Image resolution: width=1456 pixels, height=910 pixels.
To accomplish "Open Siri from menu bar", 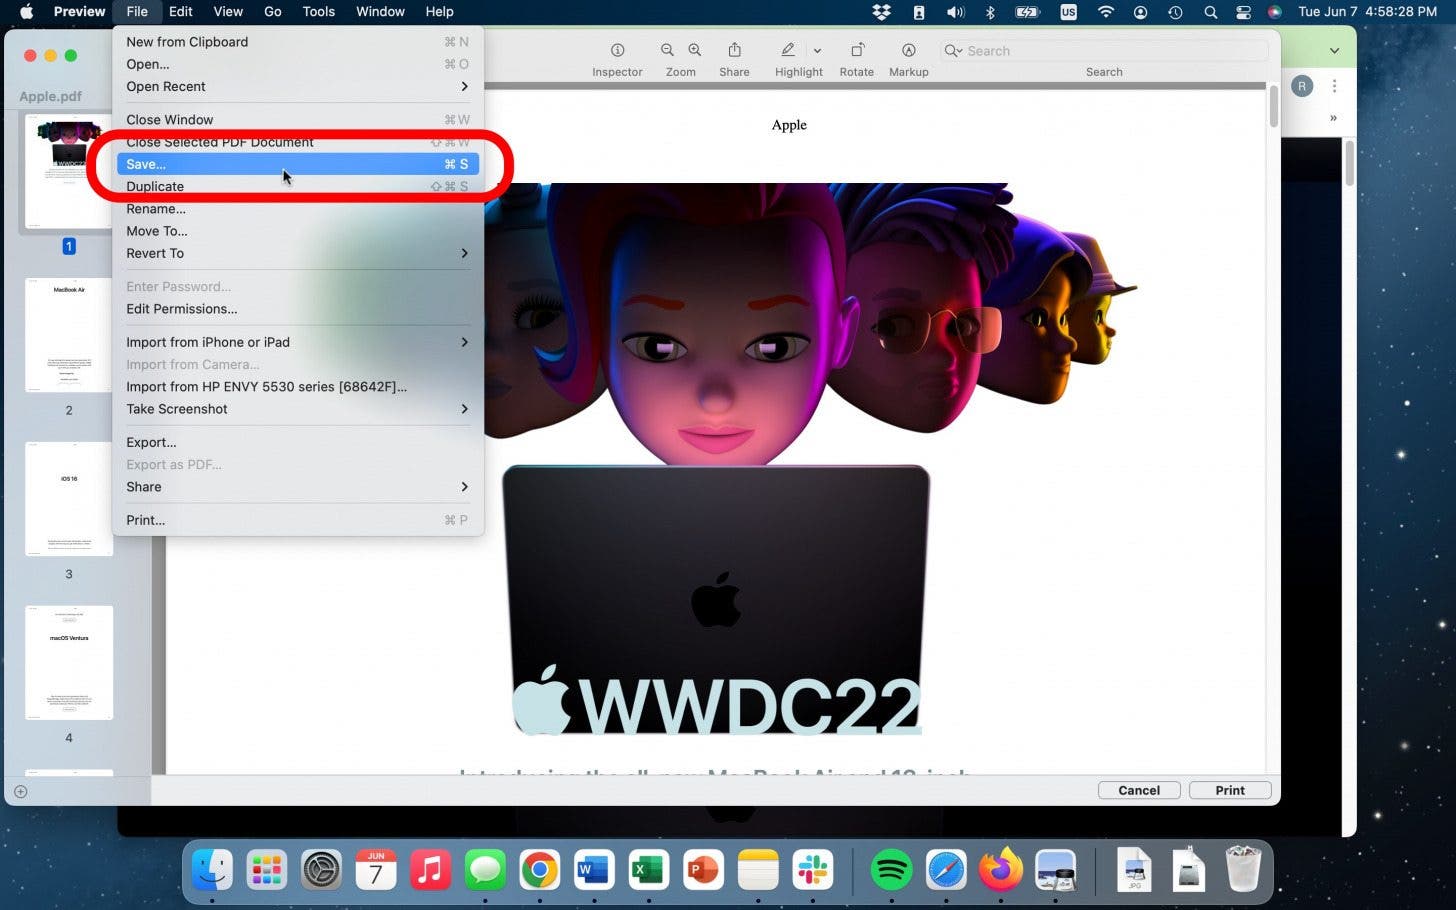I will click(1274, 12).
